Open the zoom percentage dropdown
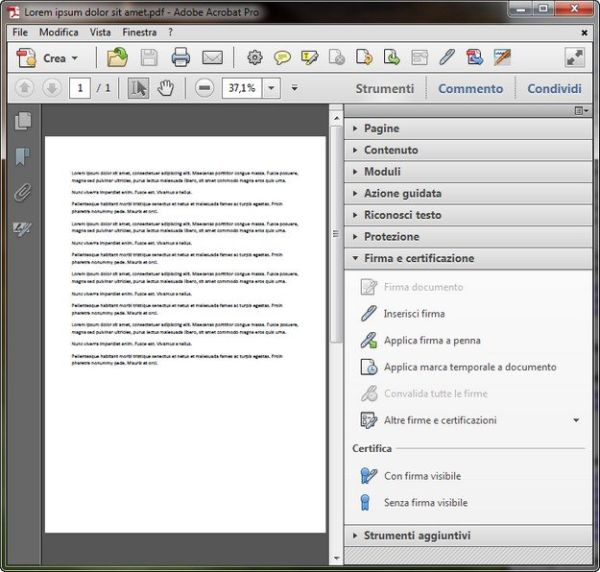This screenshot has height=572, width=600. (272, 88)
